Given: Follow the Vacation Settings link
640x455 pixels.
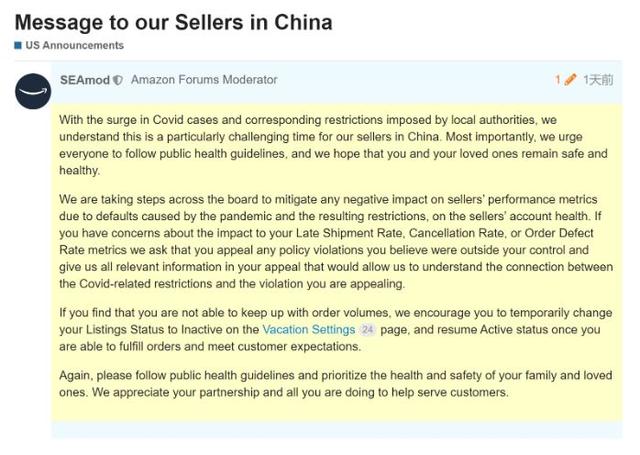Looking at the screenshot, I should 308,329.
